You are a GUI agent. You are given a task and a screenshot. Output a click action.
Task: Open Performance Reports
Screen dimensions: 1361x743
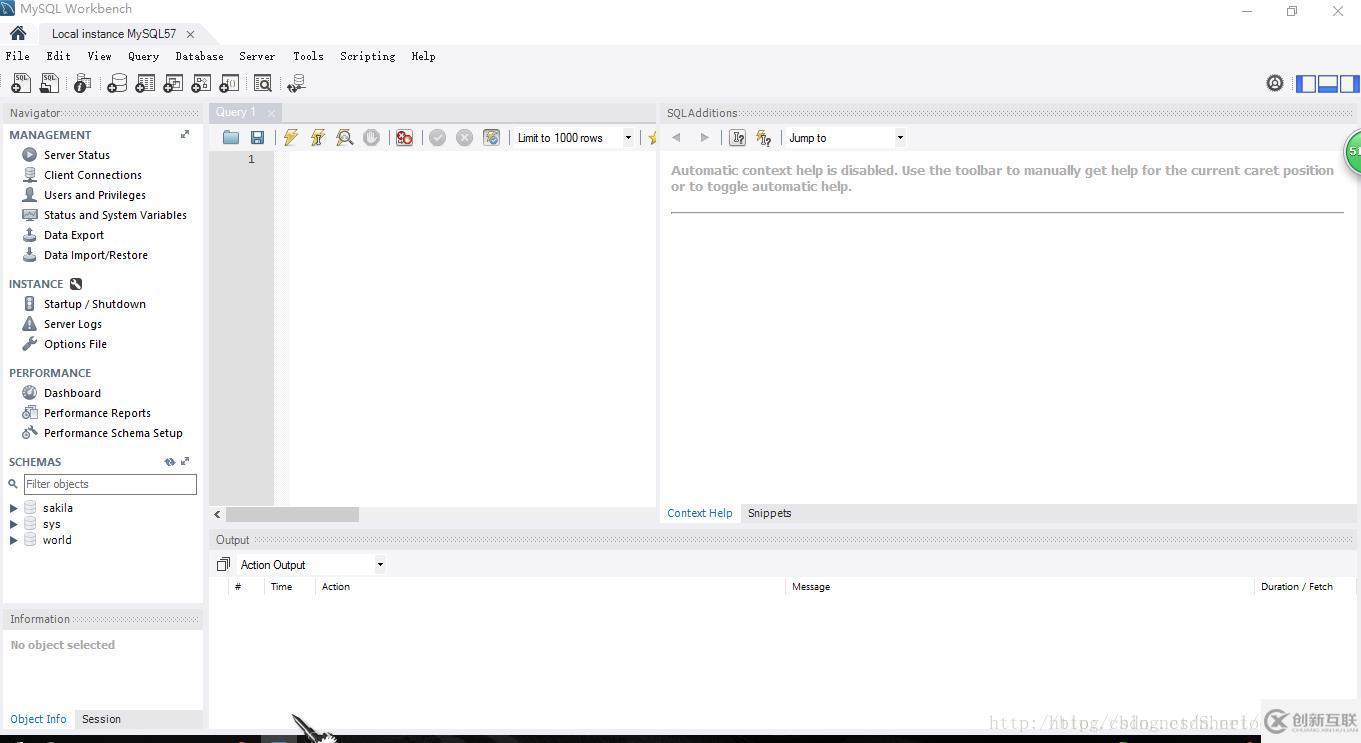(x=97, y=413)
